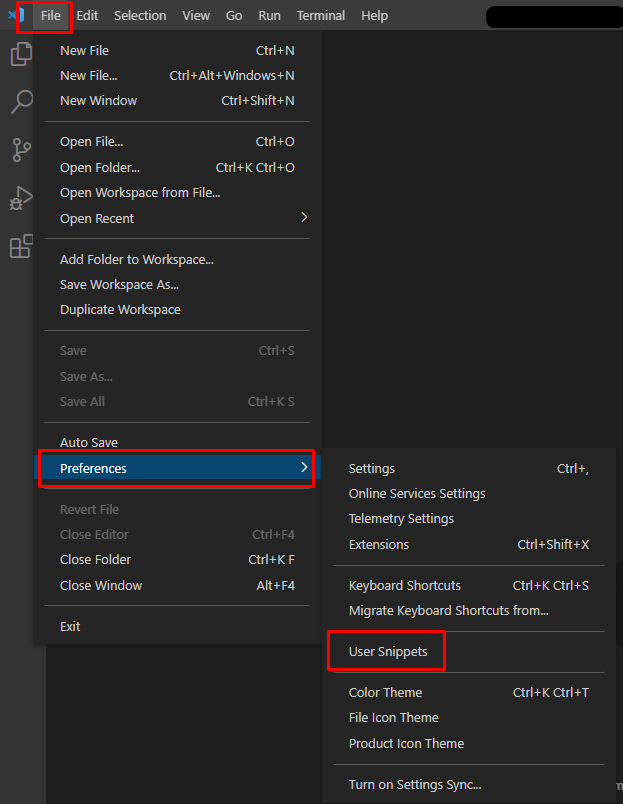Expand the Open Recent submenu arrow
623x804 pixels.
point(304,217)
